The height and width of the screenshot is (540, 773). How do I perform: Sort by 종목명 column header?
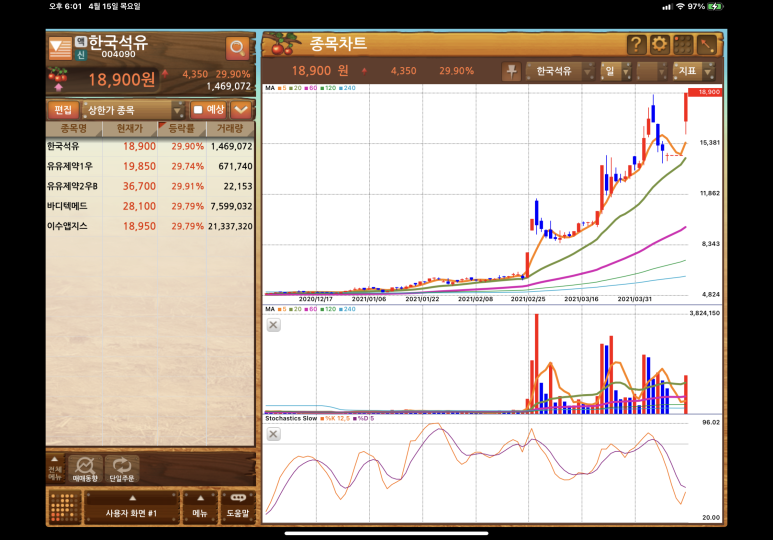[74, 129]
